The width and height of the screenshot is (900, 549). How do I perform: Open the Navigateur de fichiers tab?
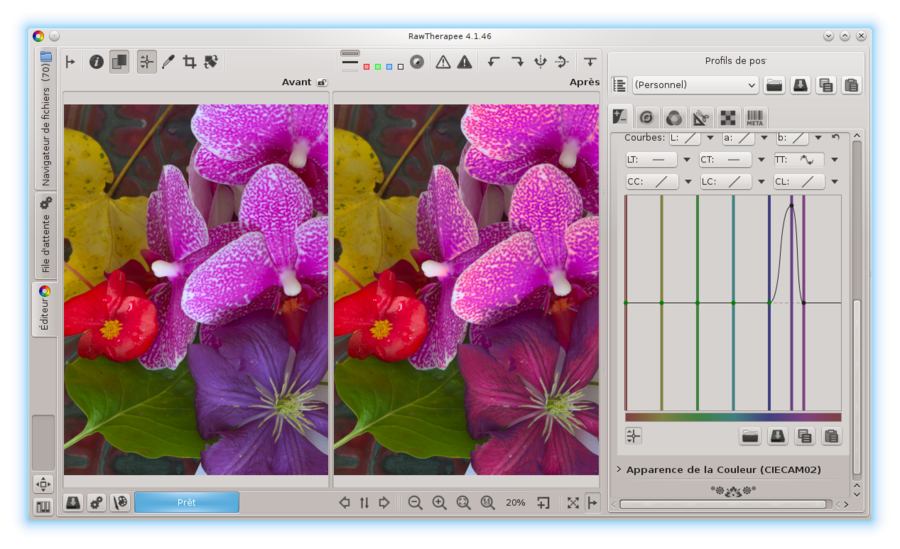[45, 124]
